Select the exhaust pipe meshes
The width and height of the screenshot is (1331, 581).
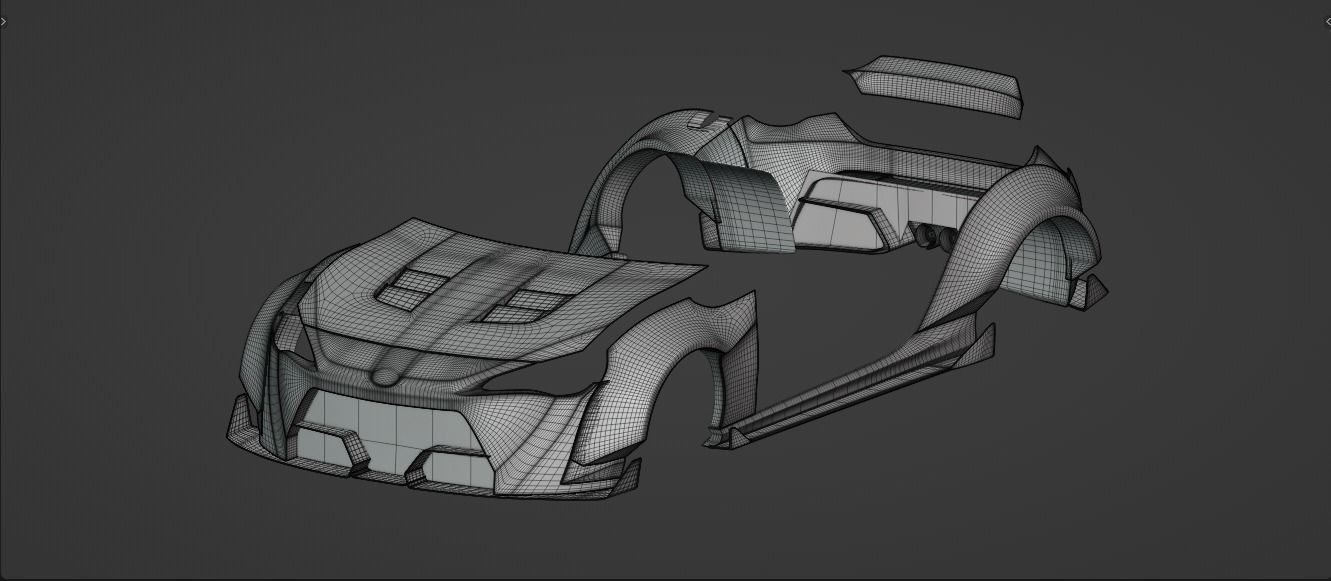[x=930, y=232]
